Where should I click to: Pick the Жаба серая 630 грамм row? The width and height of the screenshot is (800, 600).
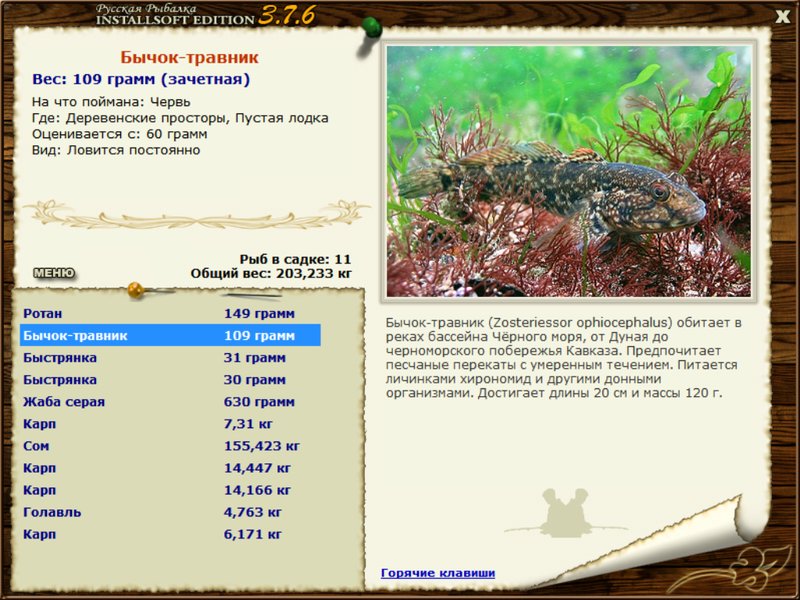[x=170, y=402]
